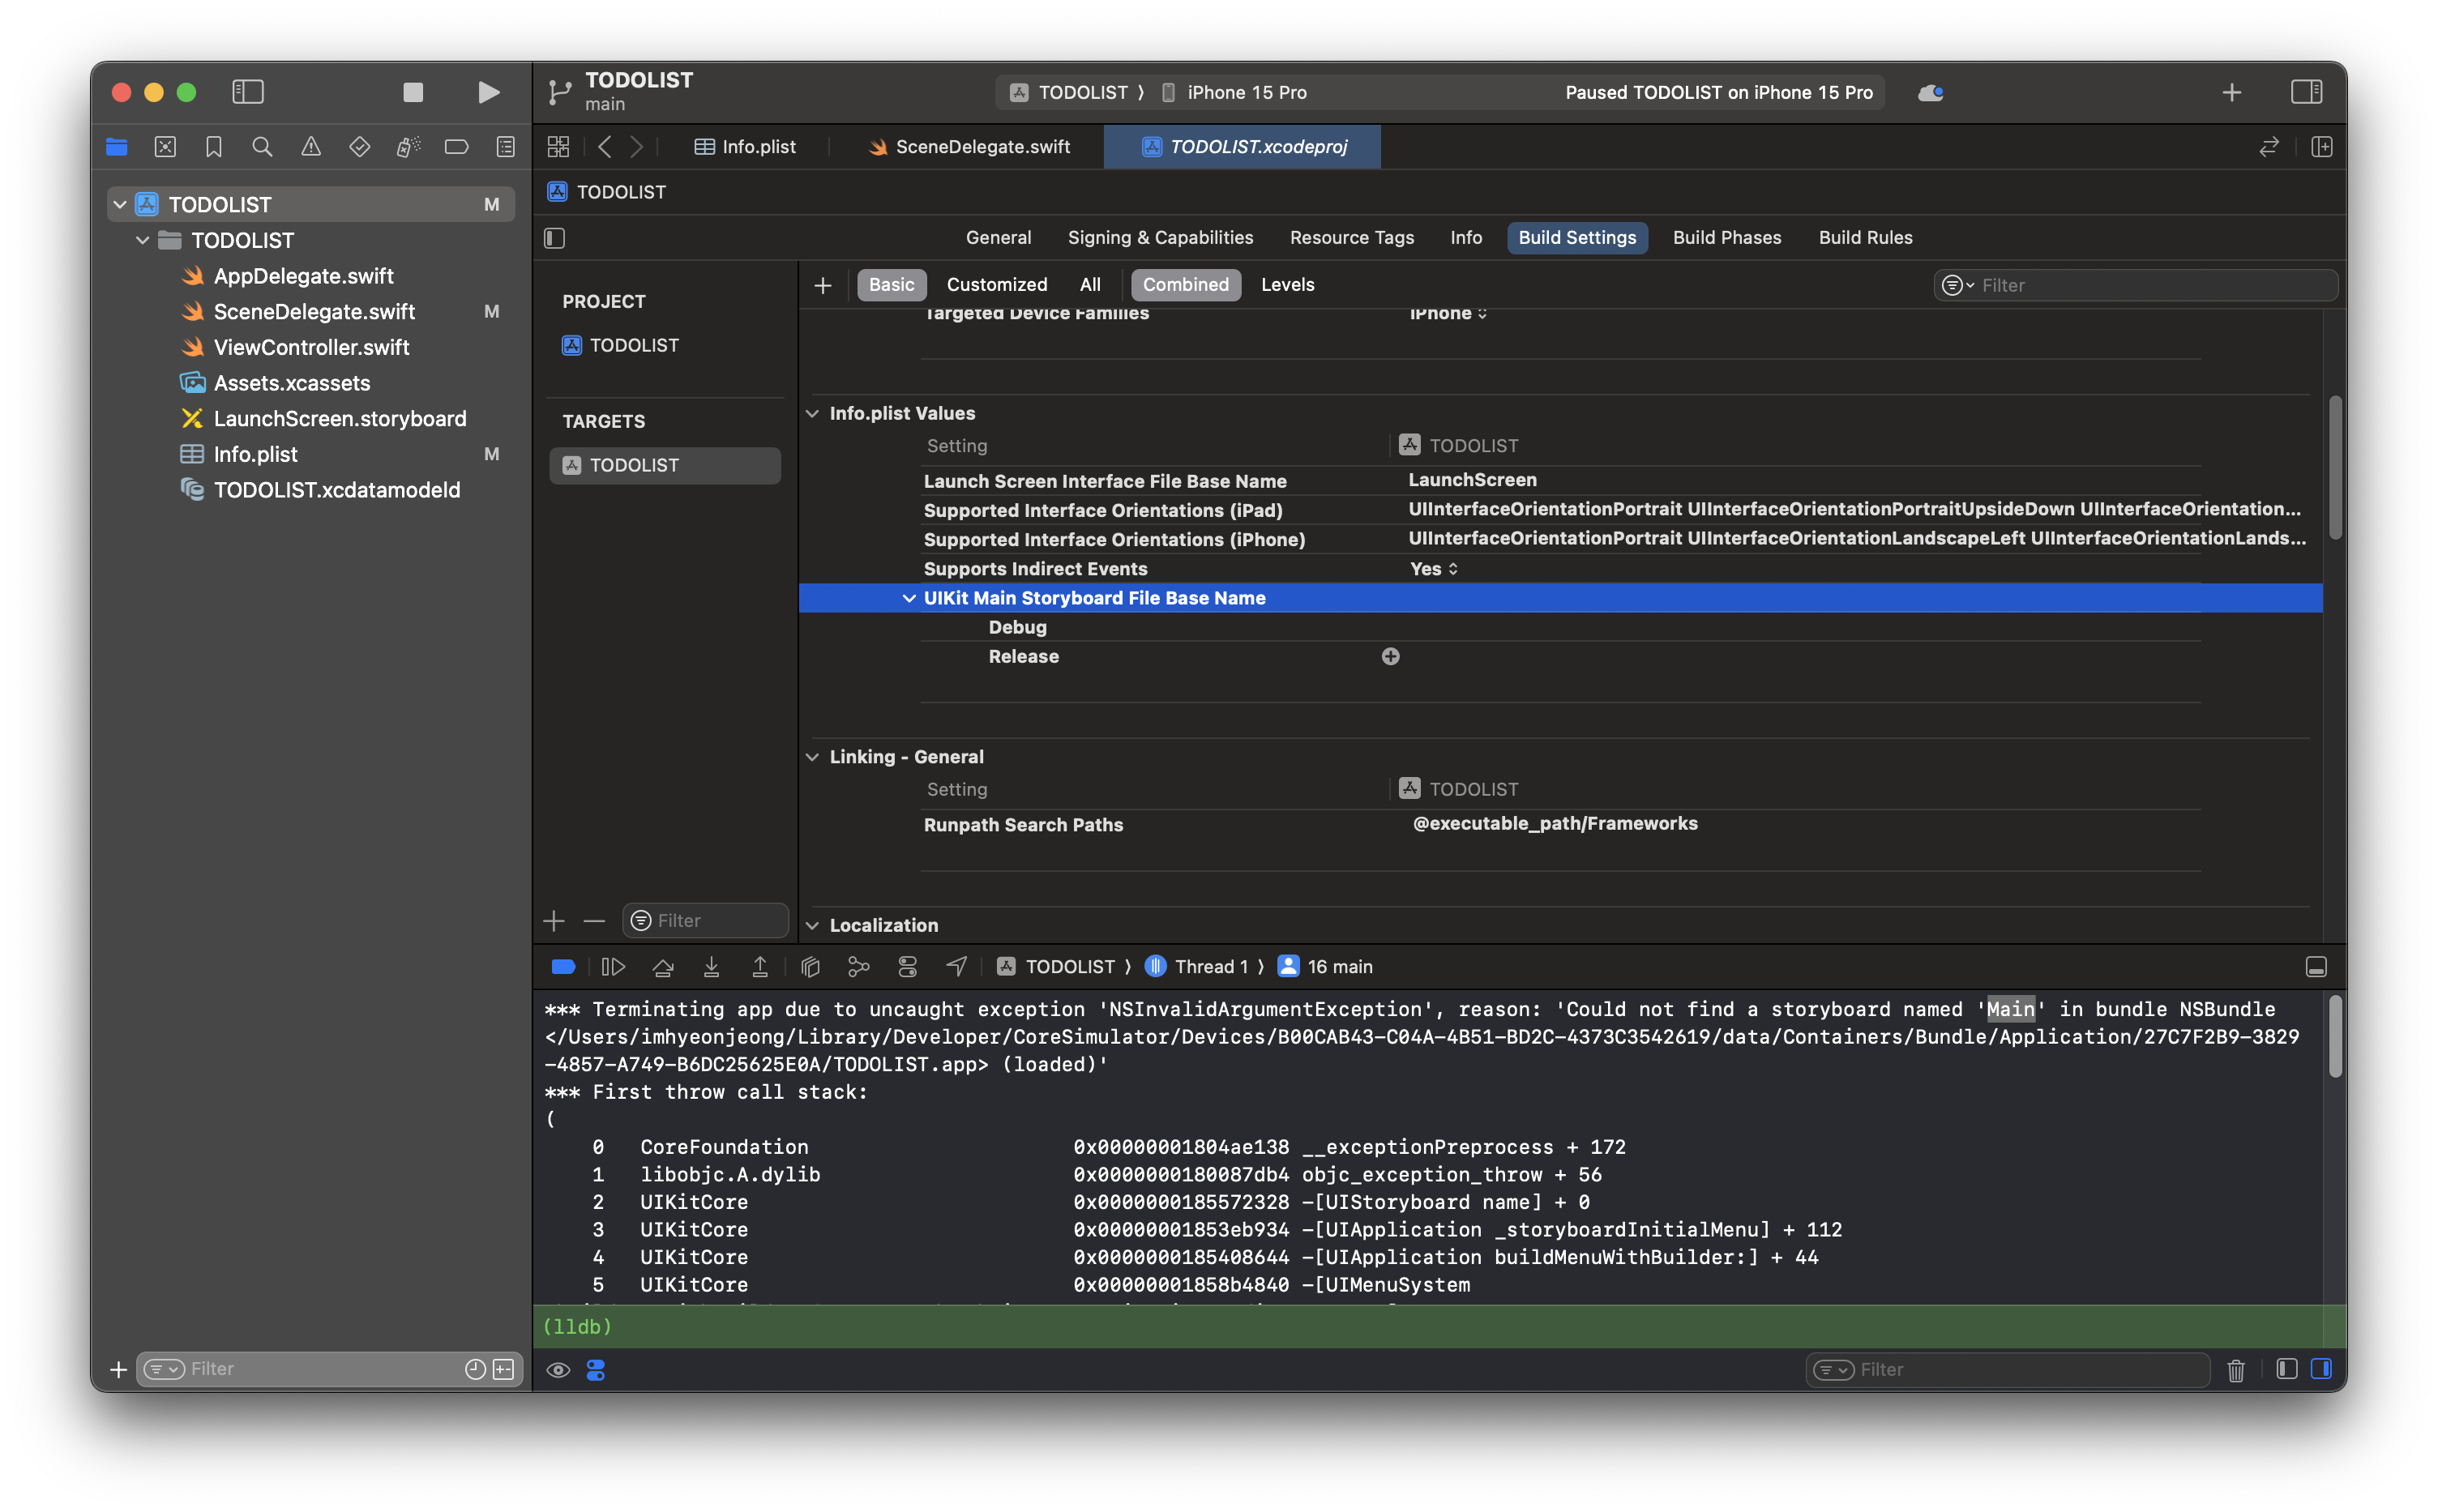2438x1512 pixels.
Task: Clear the console with trash icon
Action: point(2236,1370)
